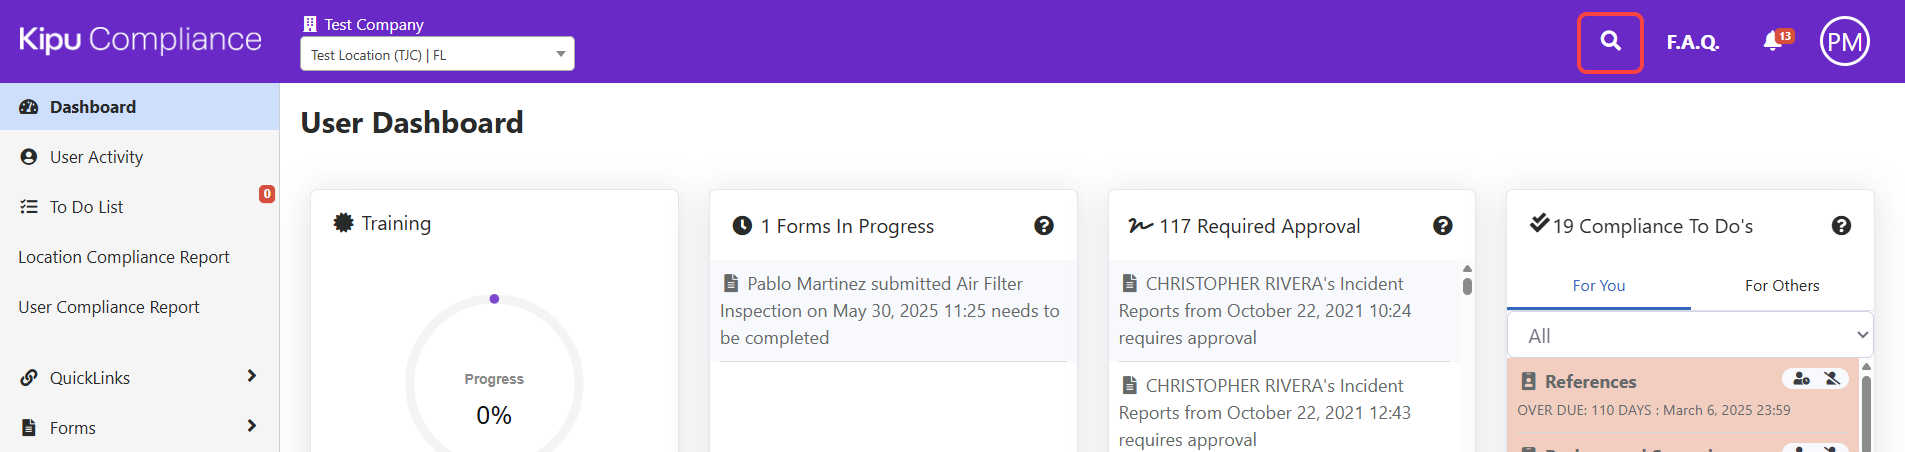Viewport: 1905px width, 452px height.
Task: Open the To Do List
Action: tap(86, 207)
